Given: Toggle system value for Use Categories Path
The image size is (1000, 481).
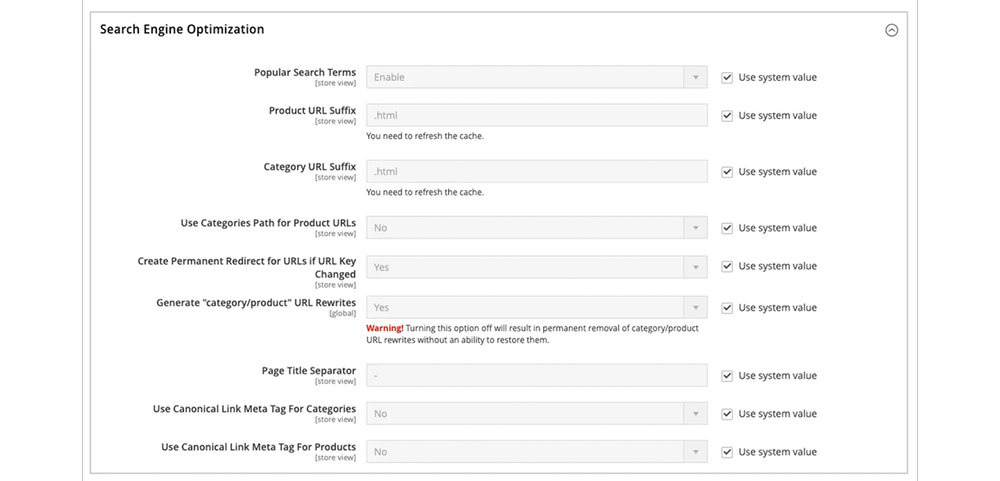Looking at the screenshot, I should pyautogui.click(x=728, y=228).
